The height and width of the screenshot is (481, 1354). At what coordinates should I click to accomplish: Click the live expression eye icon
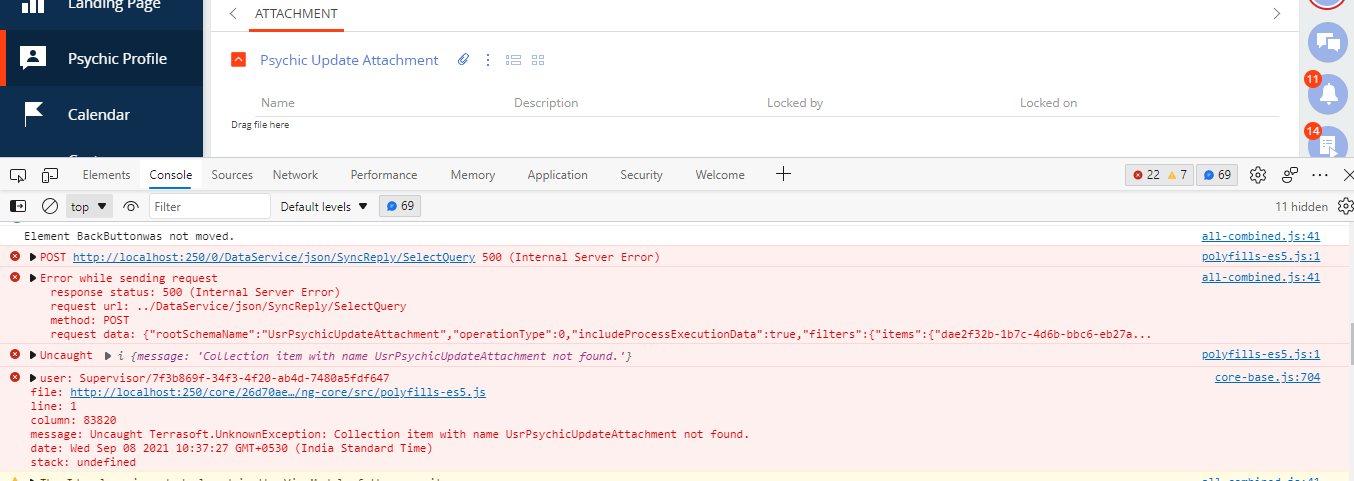pyautogui.click(x=131, y=207)
